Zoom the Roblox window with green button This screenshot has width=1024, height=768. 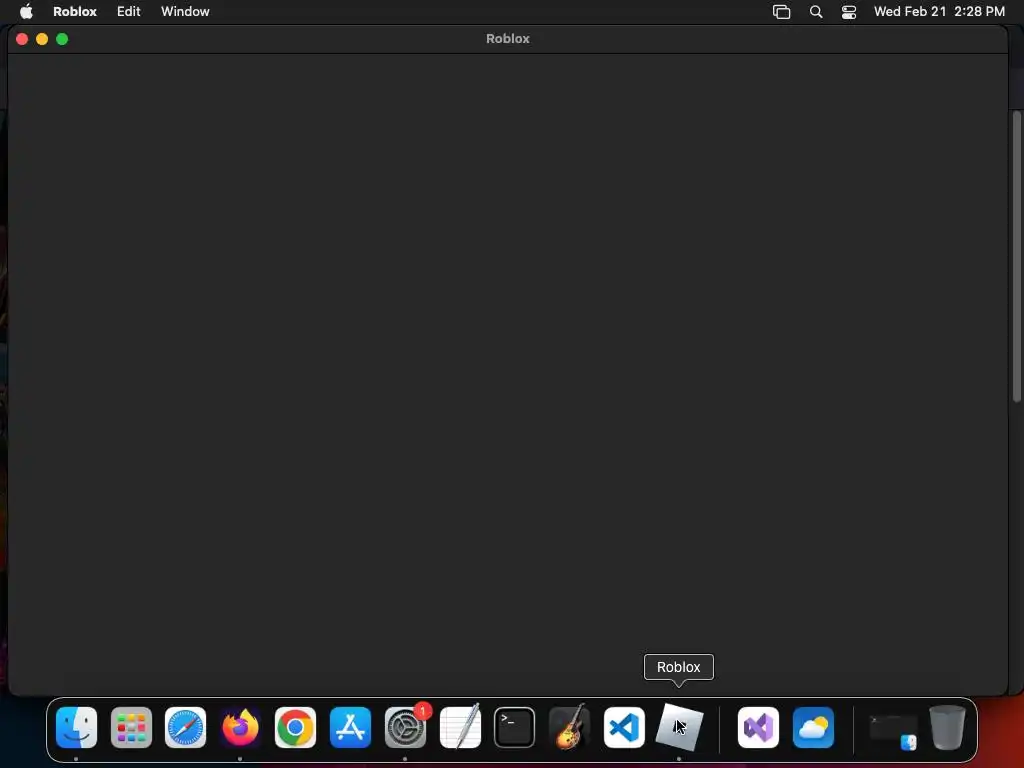[62, 39]
